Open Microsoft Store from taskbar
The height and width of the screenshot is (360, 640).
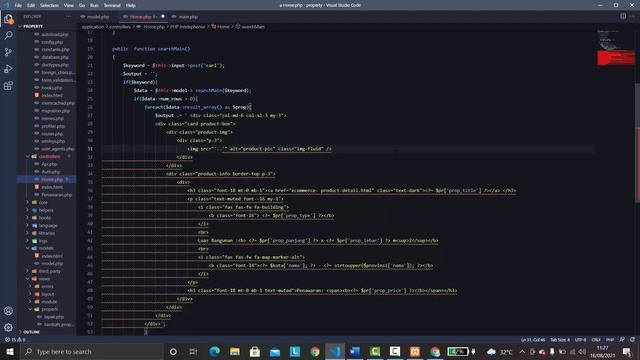point(255,351)
